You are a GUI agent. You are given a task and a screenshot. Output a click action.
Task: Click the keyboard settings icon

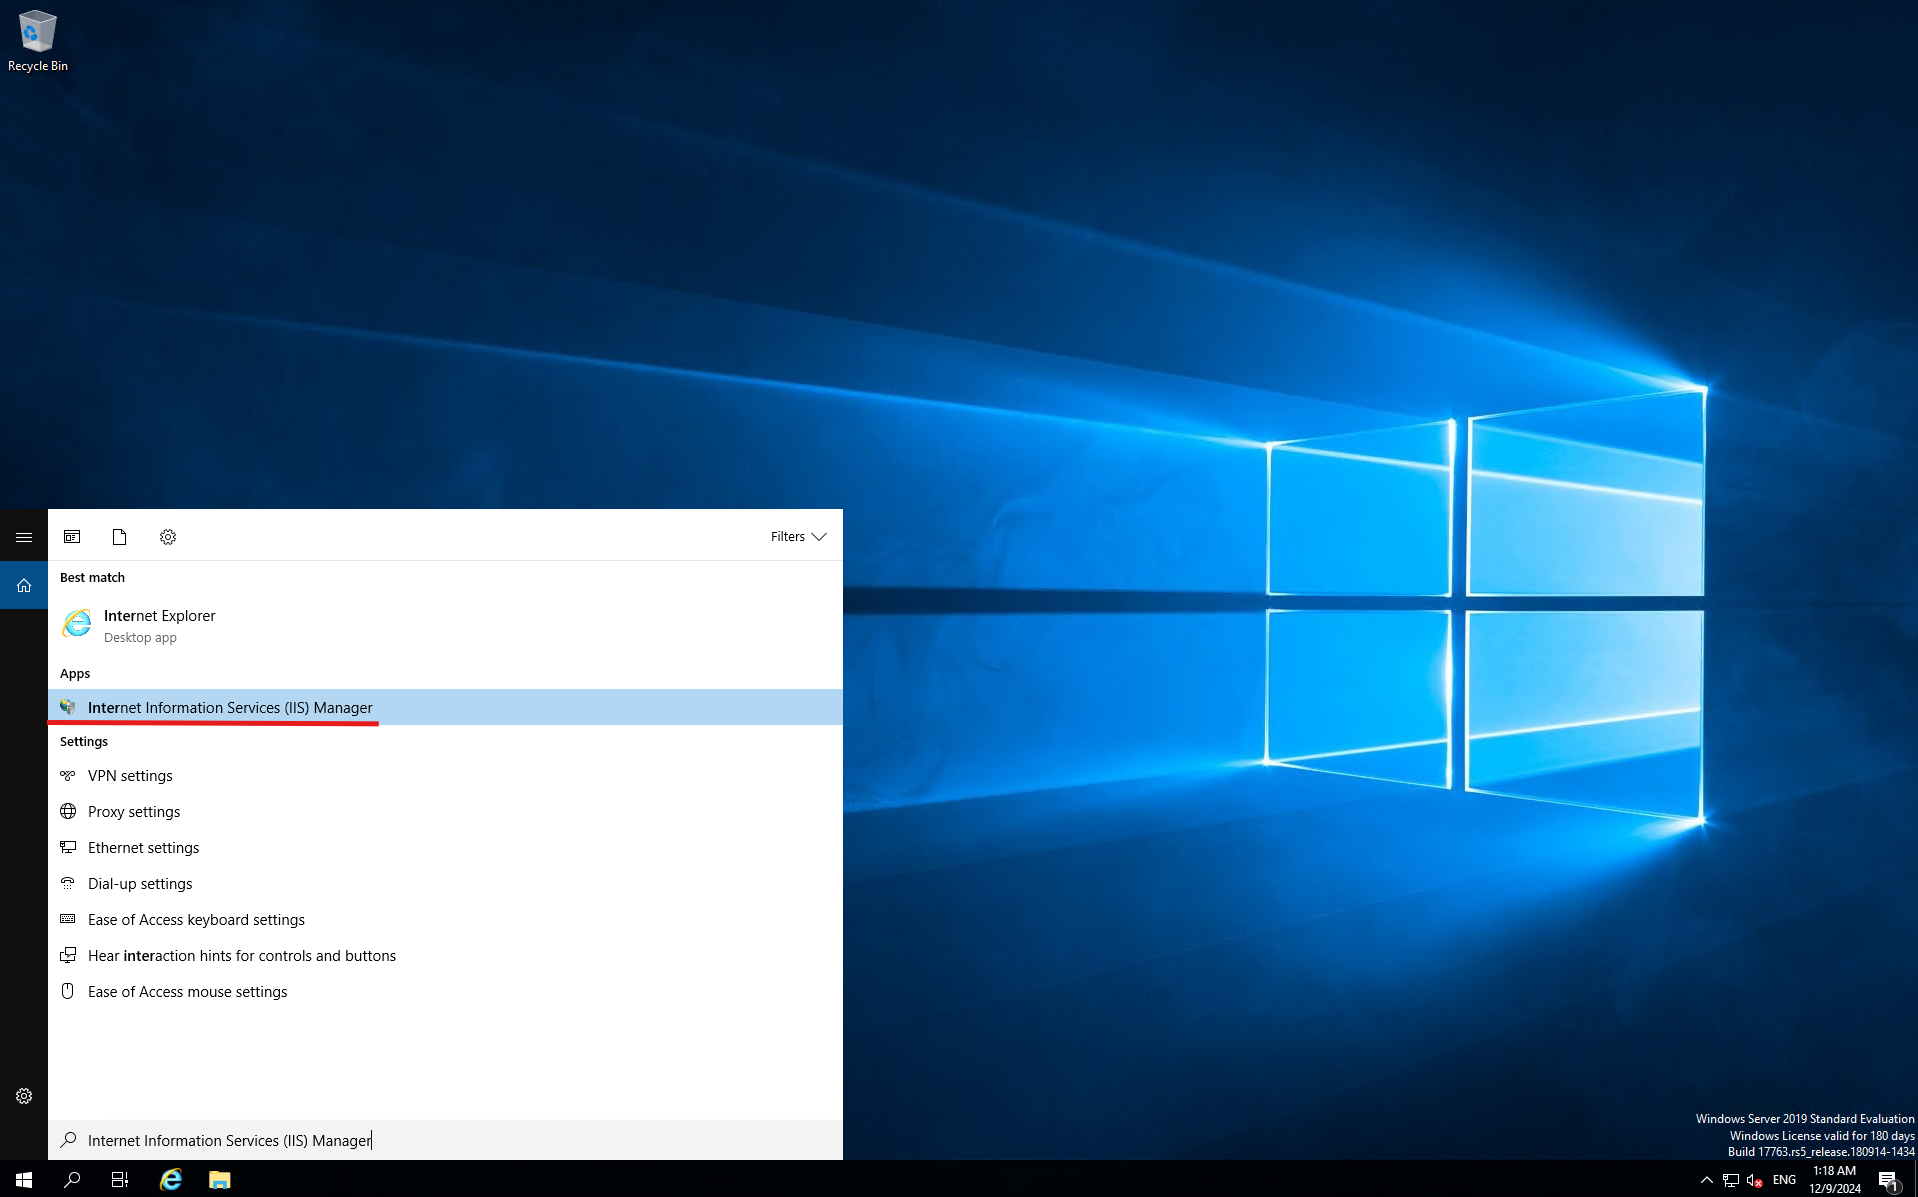(x=68, y=919)
